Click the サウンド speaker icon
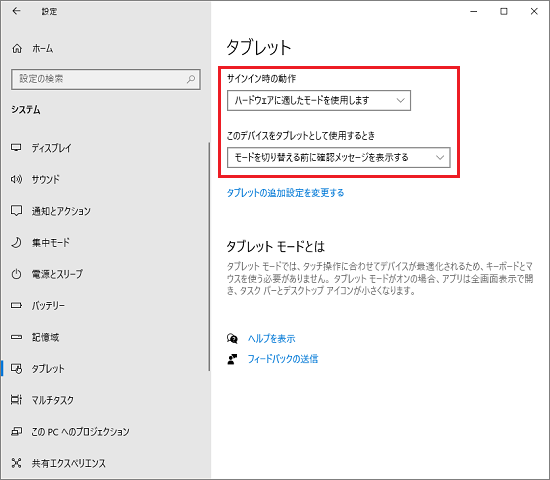This screenshot has height=480, width=550. pyautogui.click(x=16, y=179)
